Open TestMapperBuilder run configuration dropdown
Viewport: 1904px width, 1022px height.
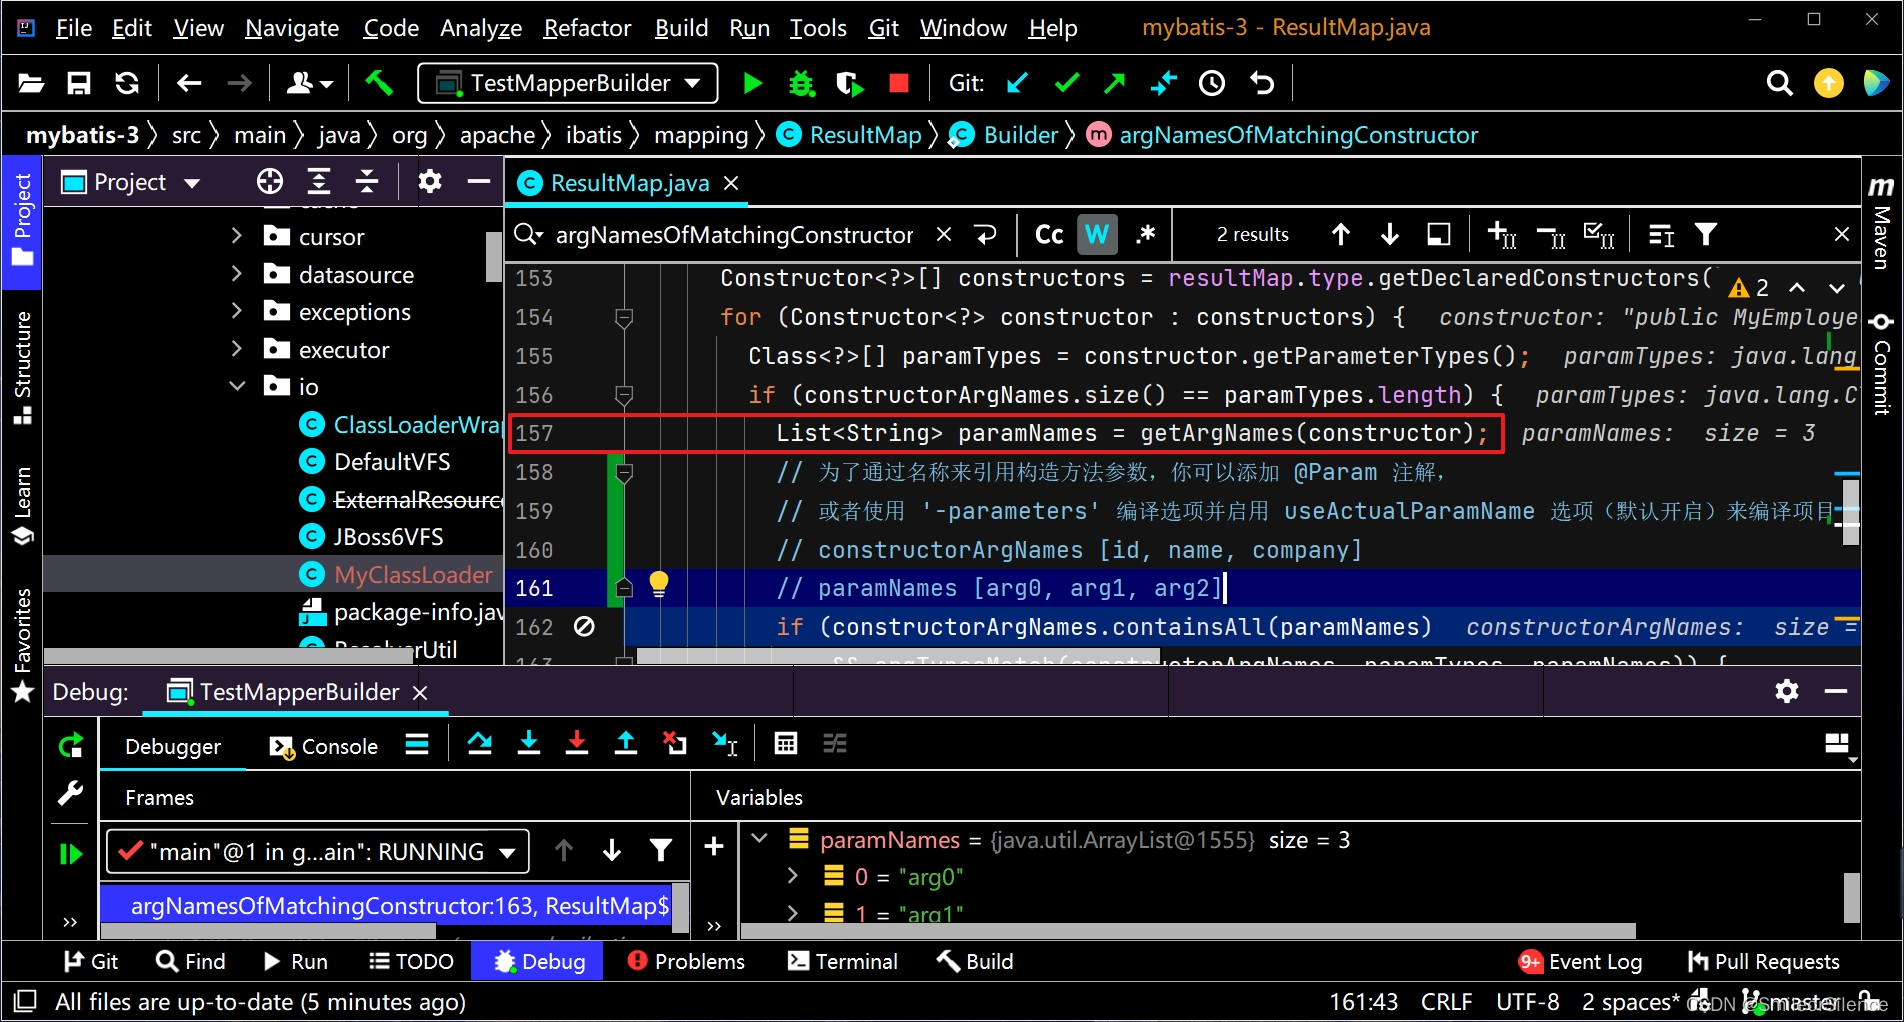(x=568, y=83)
